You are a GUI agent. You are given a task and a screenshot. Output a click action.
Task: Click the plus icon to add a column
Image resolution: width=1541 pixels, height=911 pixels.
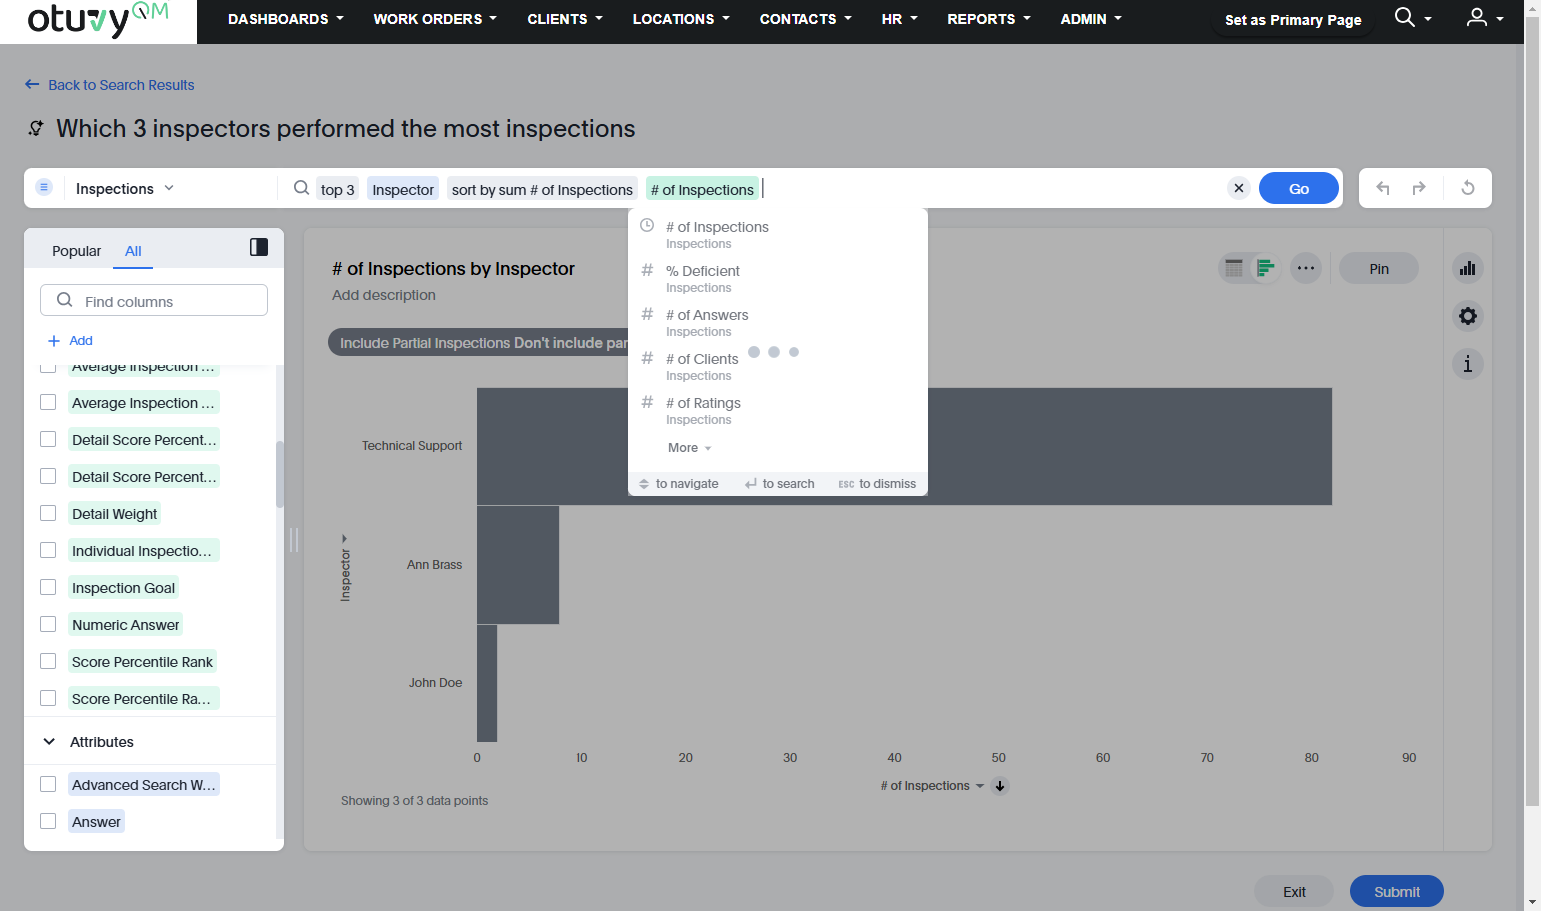click(x=54, y=341)
